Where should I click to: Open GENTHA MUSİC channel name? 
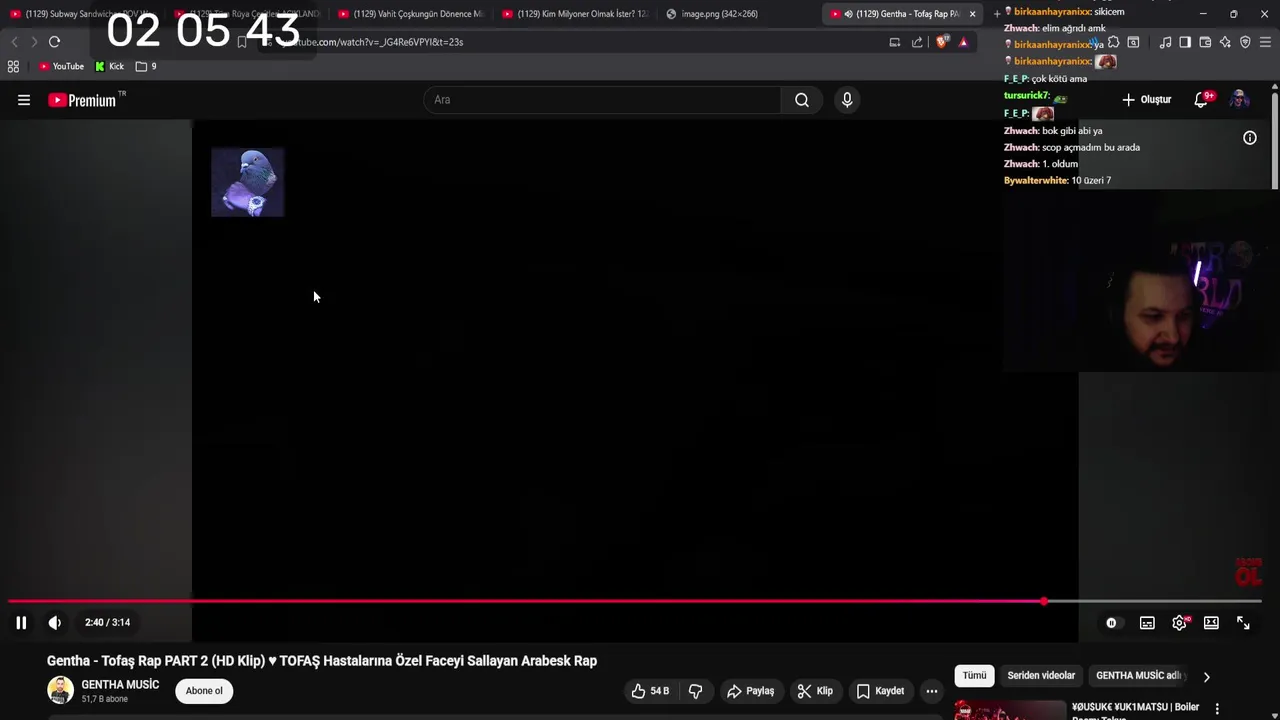click(x=120, y=685)
